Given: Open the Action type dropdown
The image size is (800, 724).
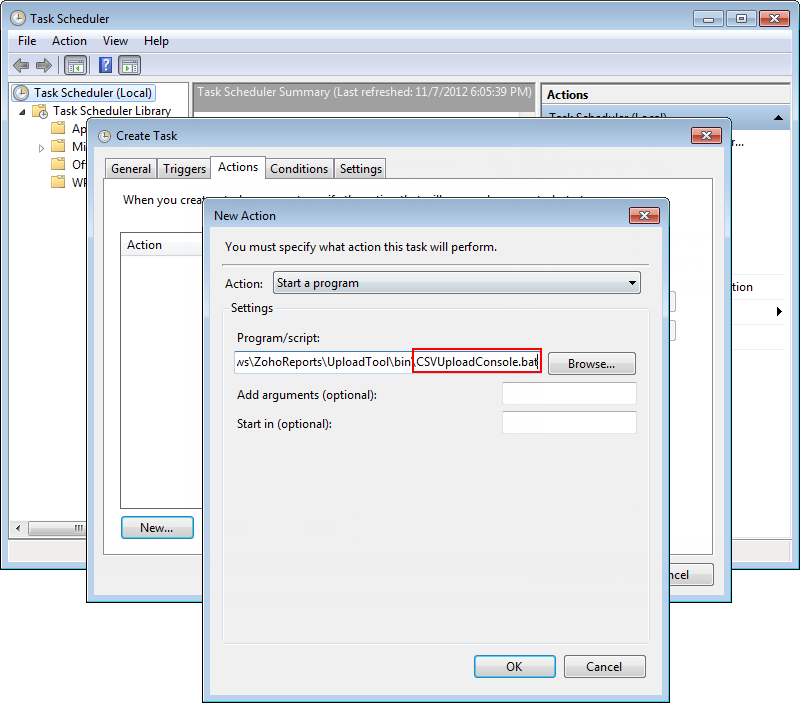Looking at the screenshot, I should click(x=457, y=283).
